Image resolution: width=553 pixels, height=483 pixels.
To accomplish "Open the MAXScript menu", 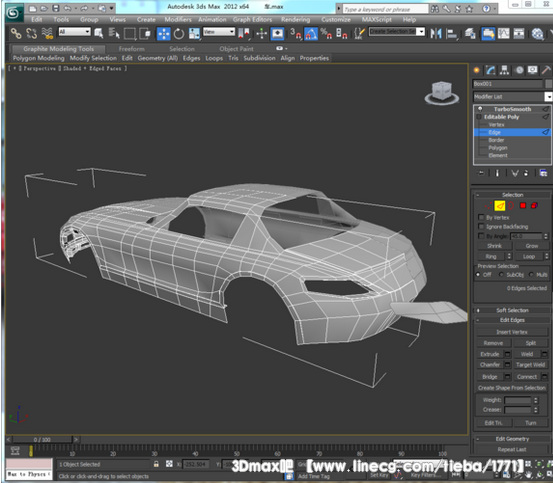I will [x=377, y=19].
